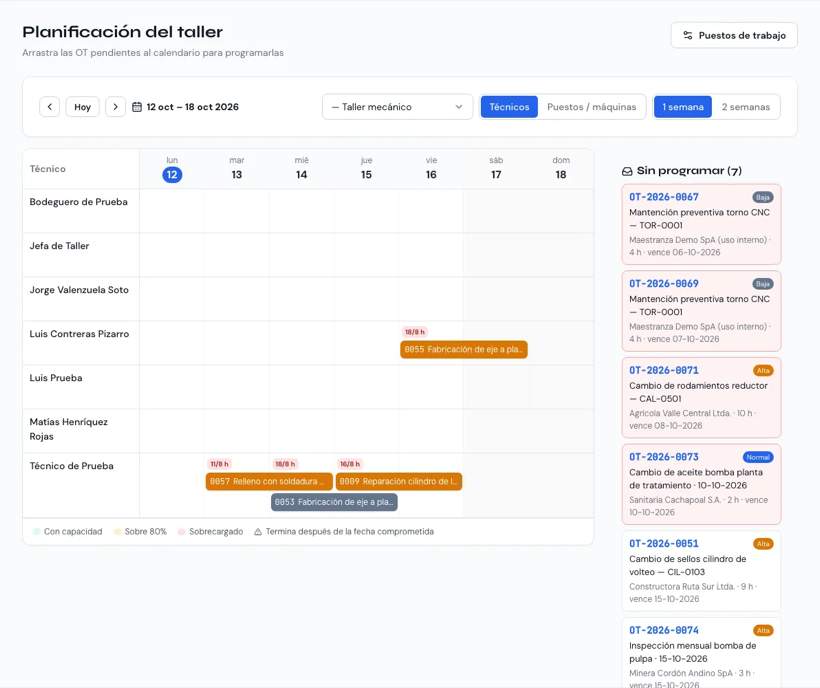Click the inbox icon beside Sin programar
The width and height of the screenshot is (820, 688).
(627, 171)
